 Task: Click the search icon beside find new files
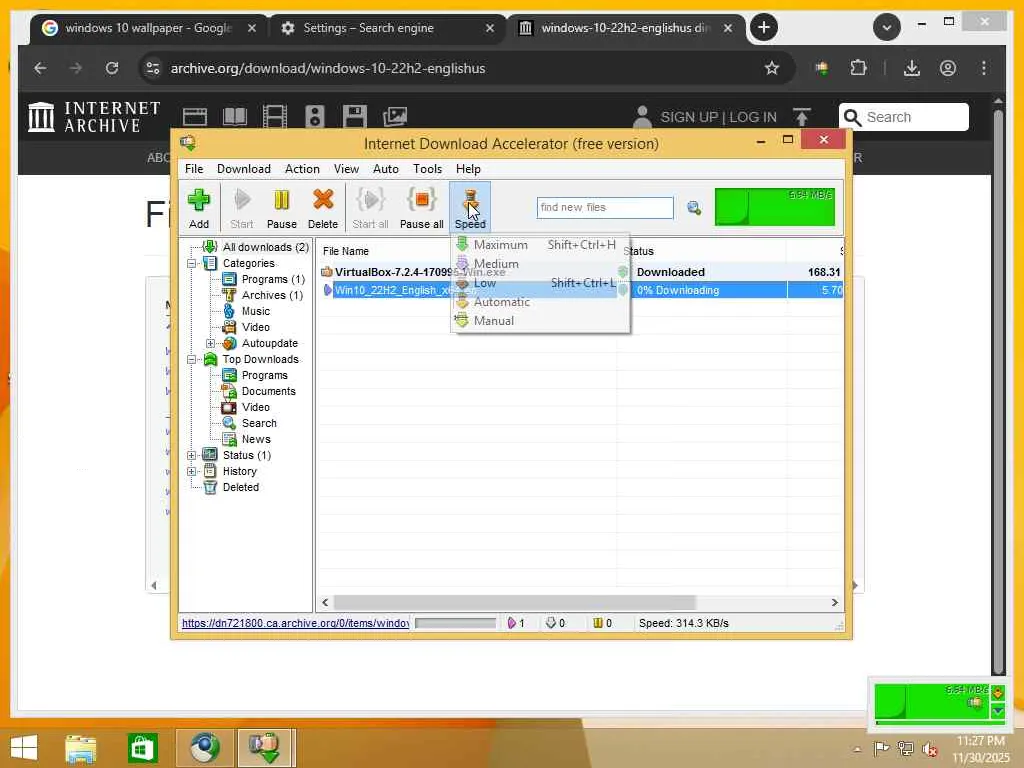coord(694,208)
